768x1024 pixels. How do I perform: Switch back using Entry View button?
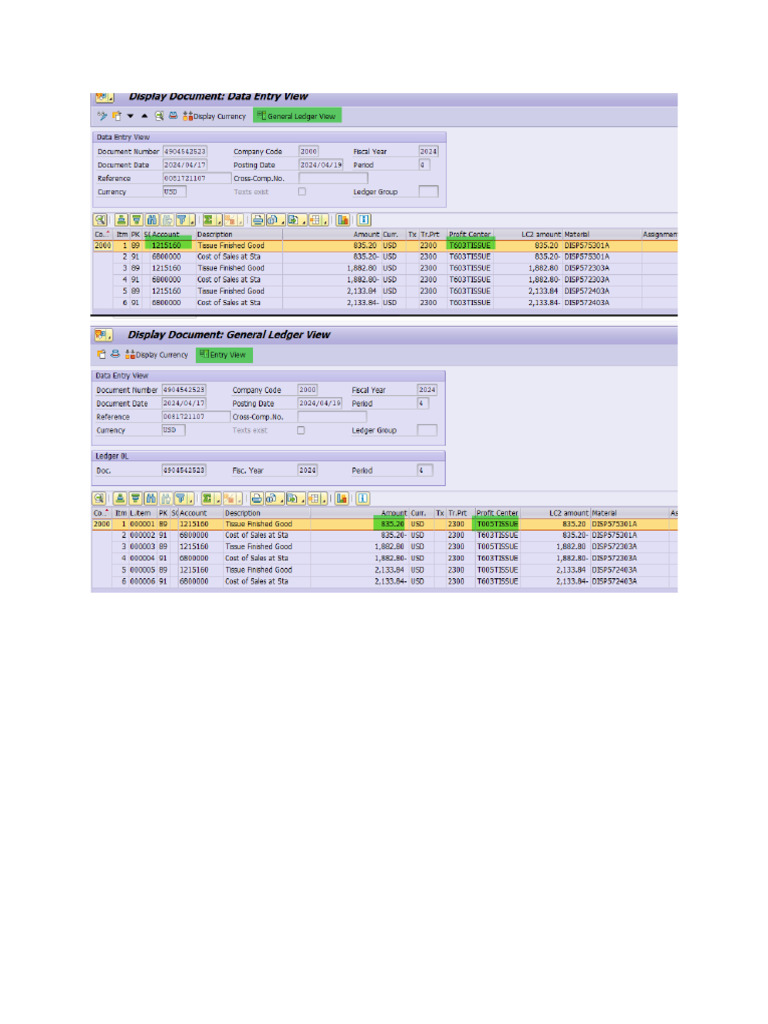[224, 355]
